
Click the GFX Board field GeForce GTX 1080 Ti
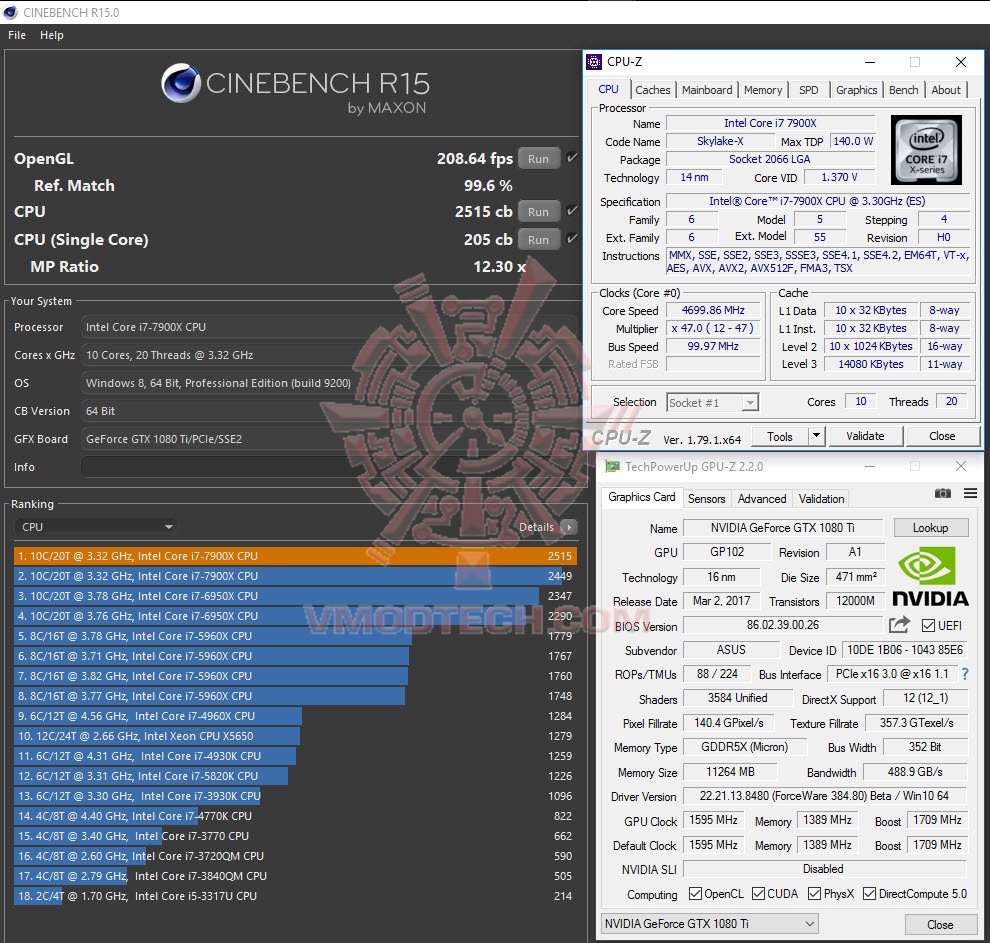328,439
